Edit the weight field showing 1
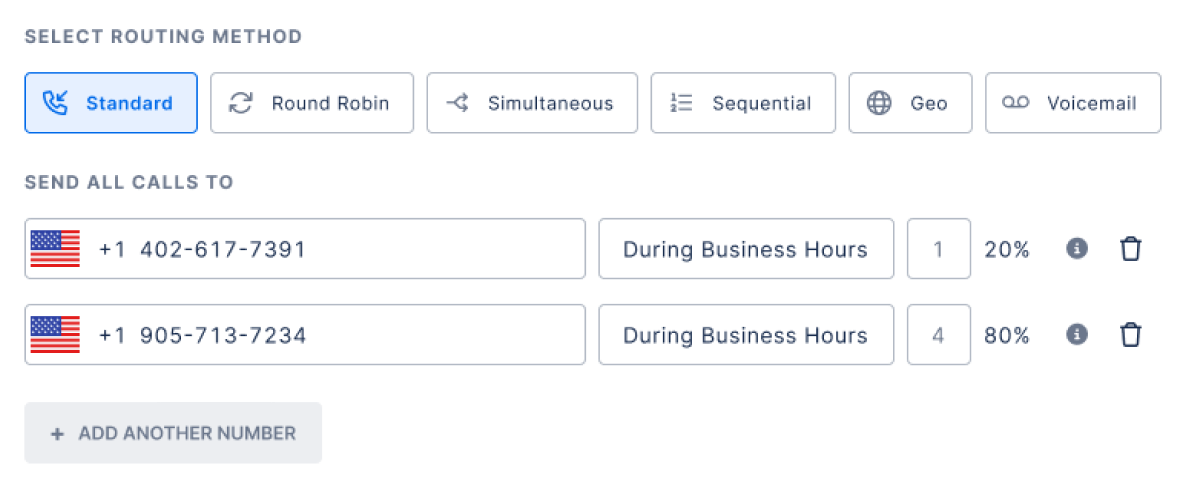The height and width of the screenshot is (488, 1186). (939, 249)
